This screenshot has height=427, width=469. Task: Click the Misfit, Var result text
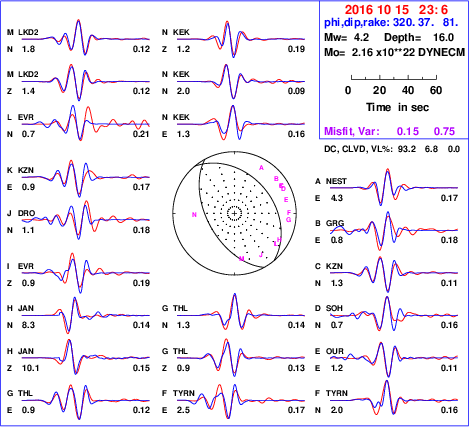(x=390, y=131)
